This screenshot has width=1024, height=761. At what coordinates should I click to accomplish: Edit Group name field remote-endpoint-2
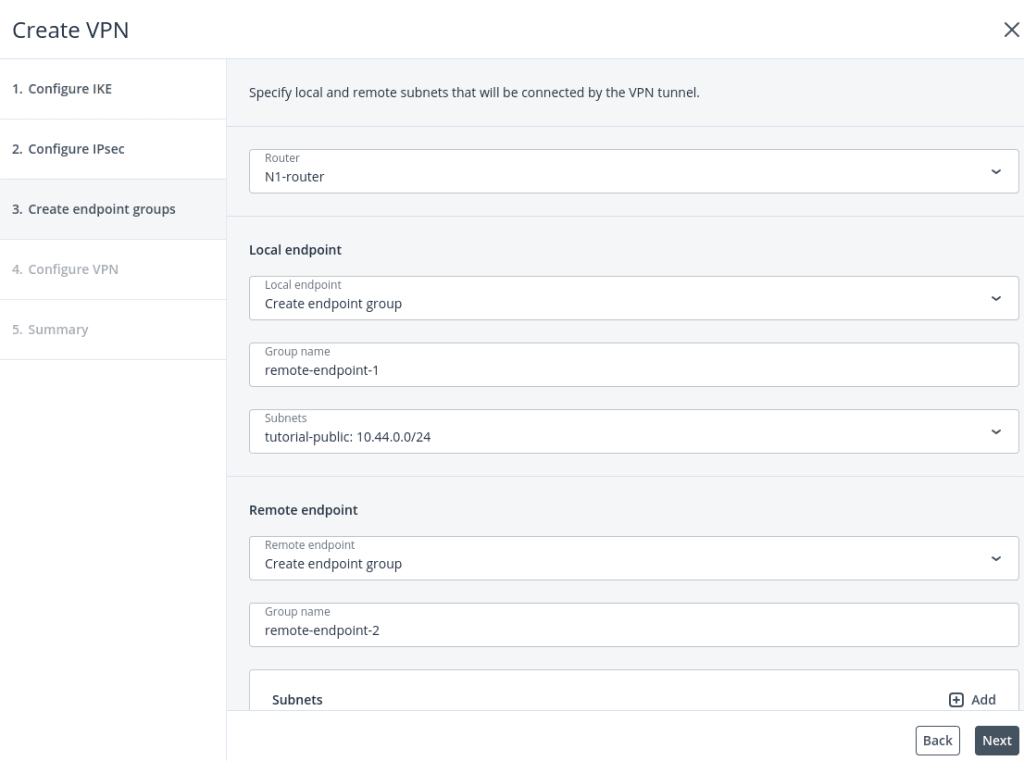pos(633,625)
